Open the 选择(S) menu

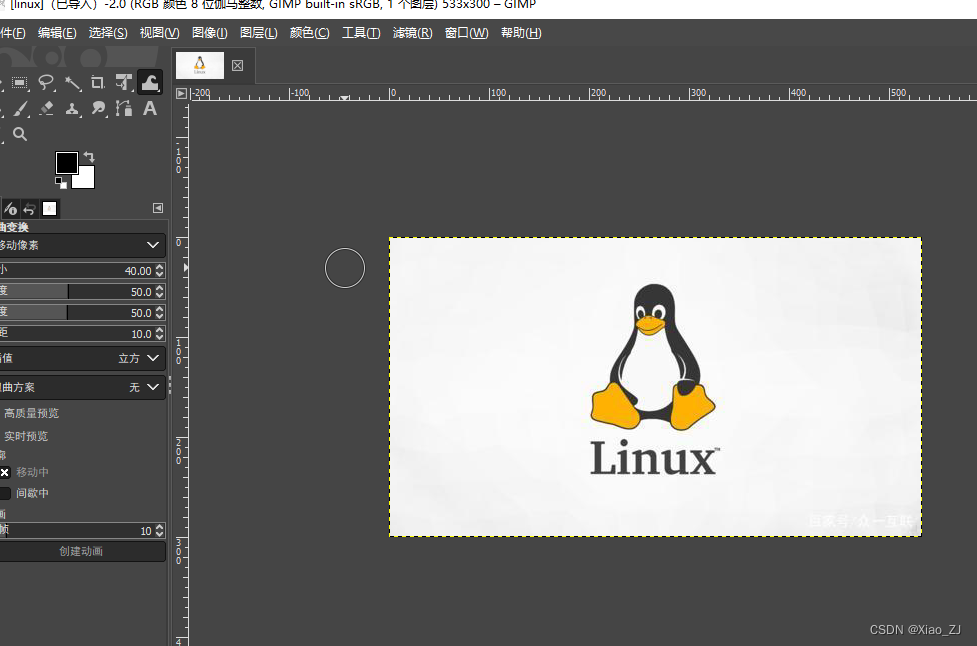(108, 33)
